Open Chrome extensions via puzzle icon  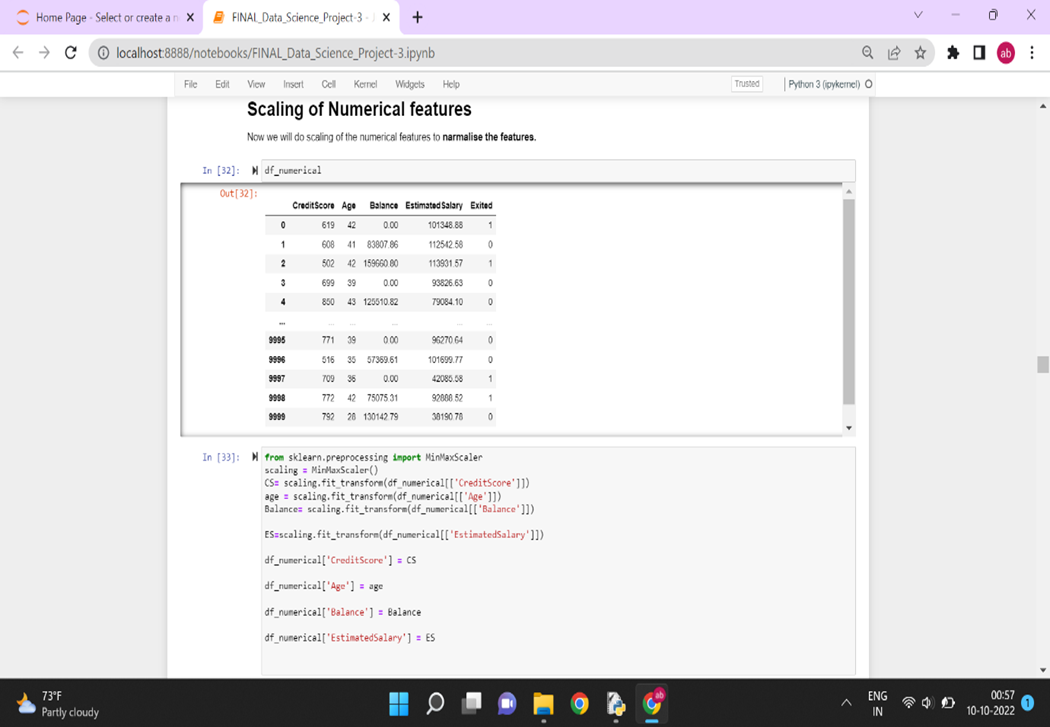click(953, 51)
